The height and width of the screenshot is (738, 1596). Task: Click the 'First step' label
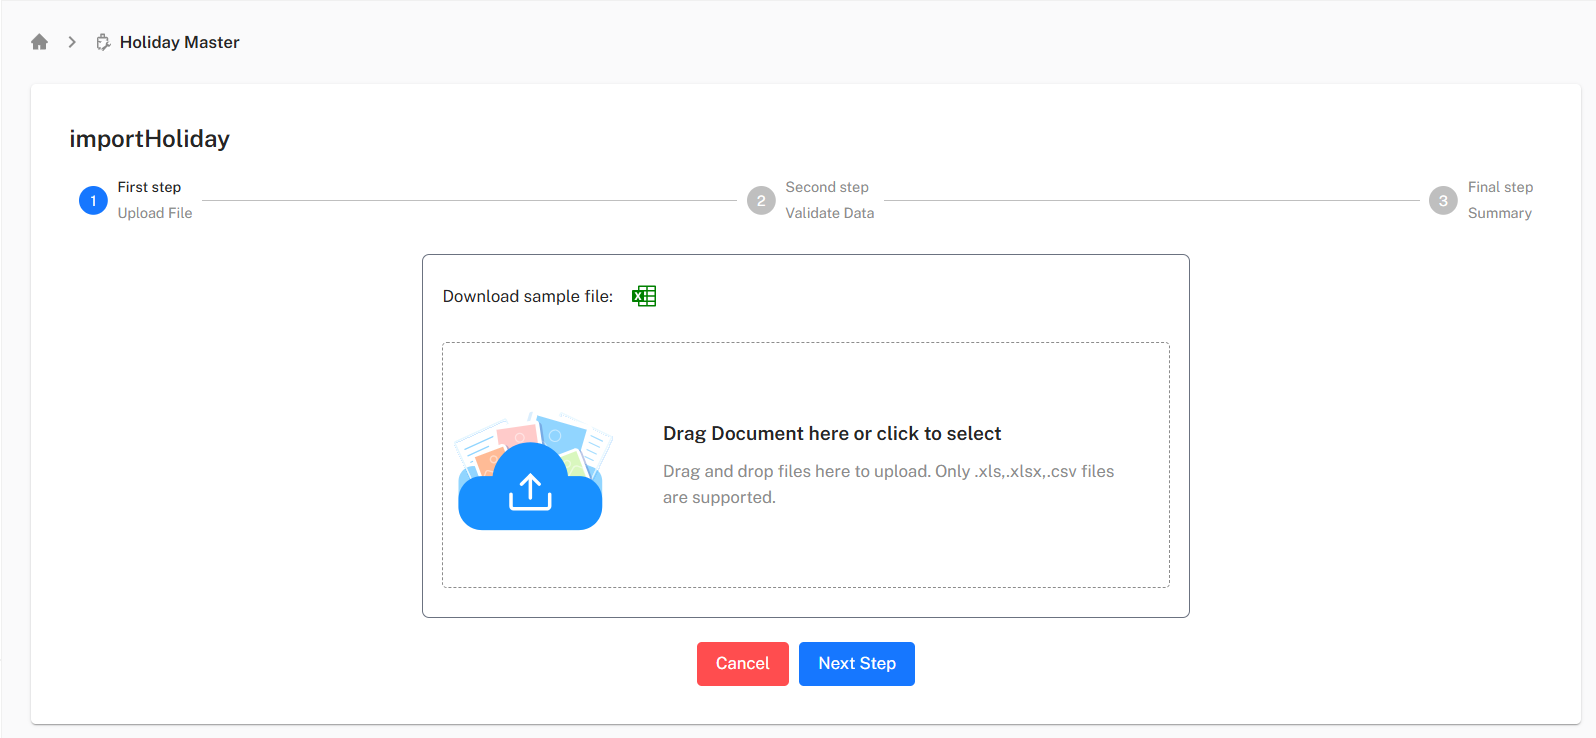click(x=149, y=187)
